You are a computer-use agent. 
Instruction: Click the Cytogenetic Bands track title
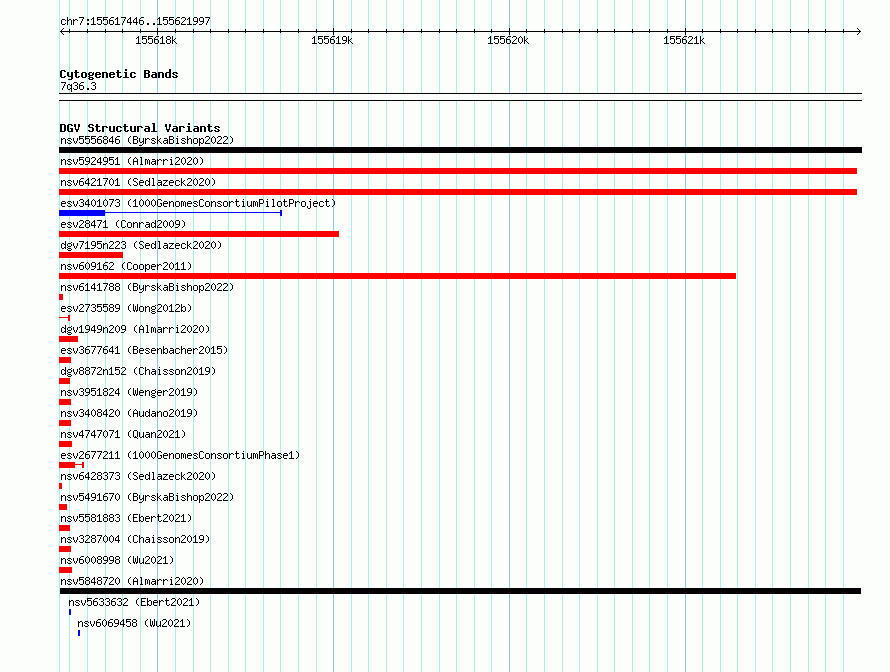point(119,74)
